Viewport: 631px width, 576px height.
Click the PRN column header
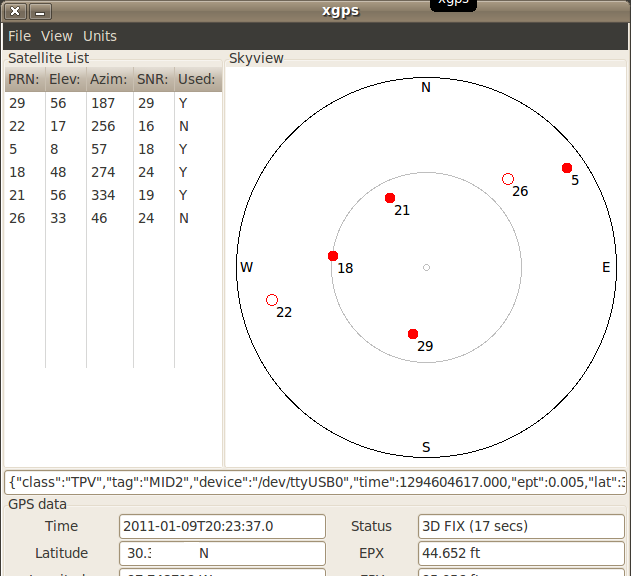[24, 79]
